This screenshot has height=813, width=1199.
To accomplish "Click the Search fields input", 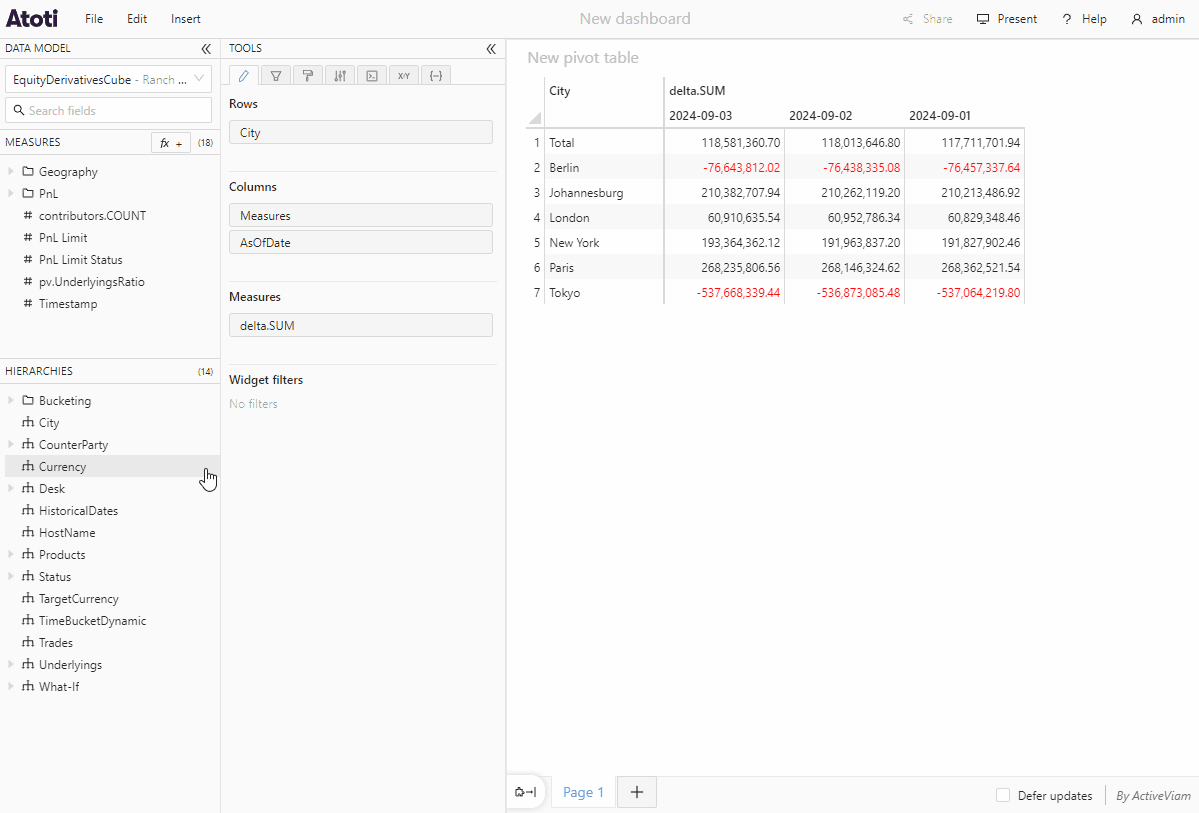I will (x=109, y=110).
